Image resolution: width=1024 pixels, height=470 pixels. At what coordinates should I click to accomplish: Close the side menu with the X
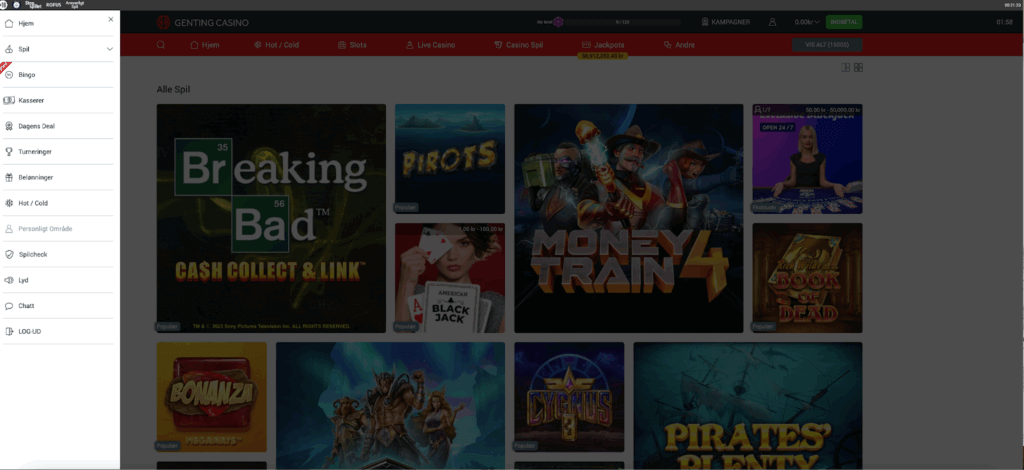click(110, 20)
